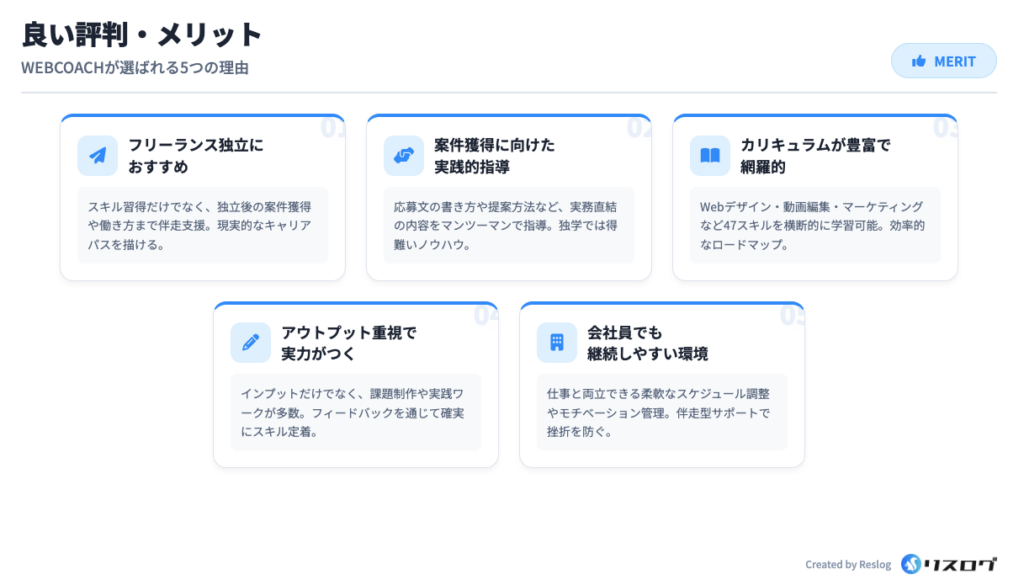Select the 案件獲得に向けた実践的指導 heading
The width and height of the screenshot is (1024, 580).
point(495,155)
